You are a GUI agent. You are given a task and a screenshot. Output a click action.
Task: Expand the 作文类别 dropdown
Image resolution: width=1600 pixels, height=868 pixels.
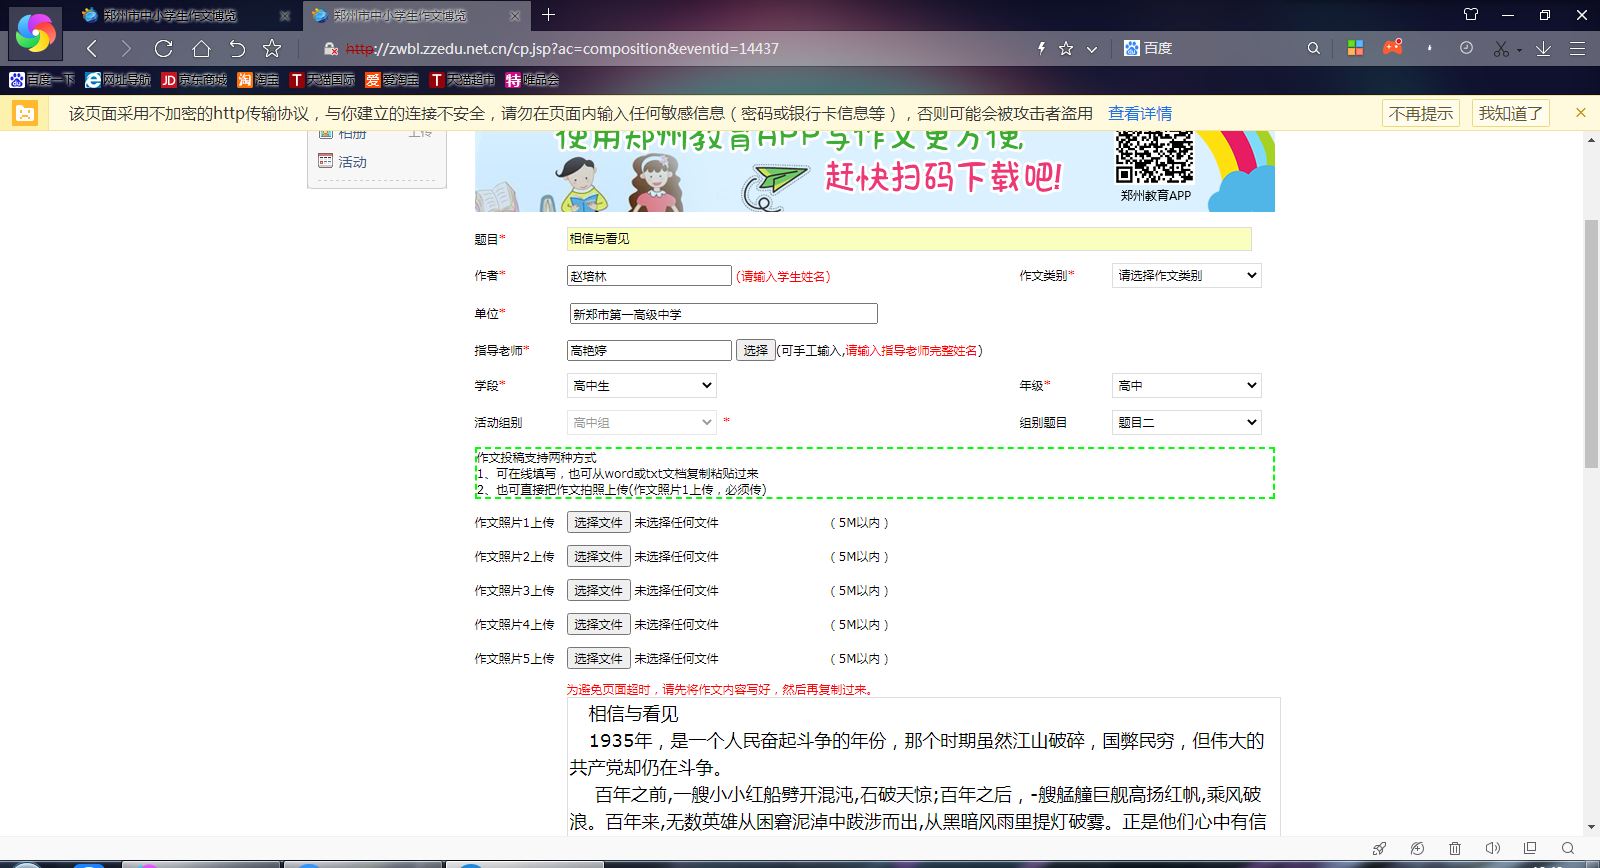[x=1186, y=275]
